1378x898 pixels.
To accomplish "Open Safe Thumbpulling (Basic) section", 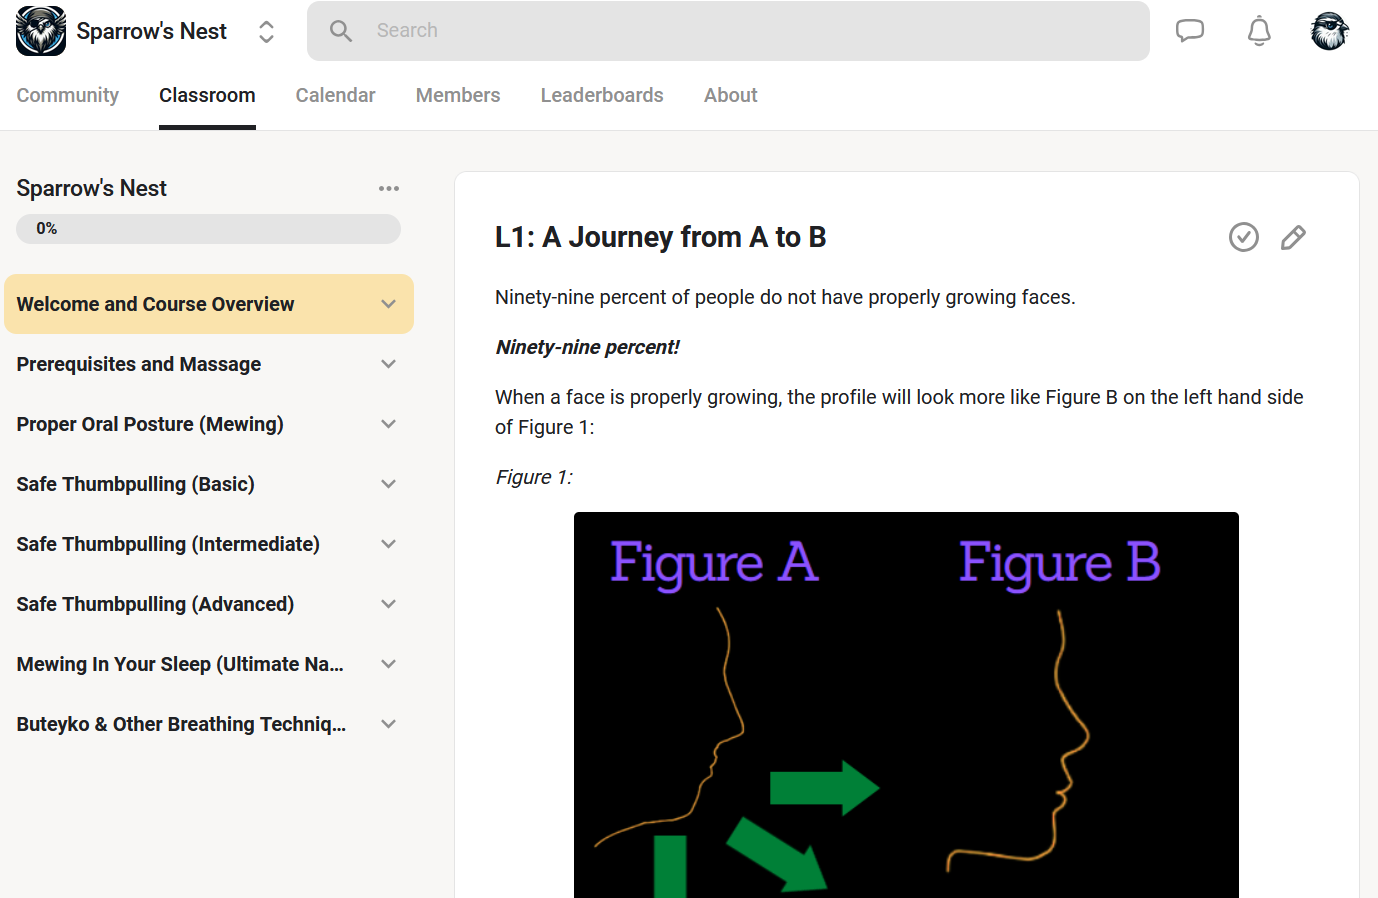I will pos(209,484).
